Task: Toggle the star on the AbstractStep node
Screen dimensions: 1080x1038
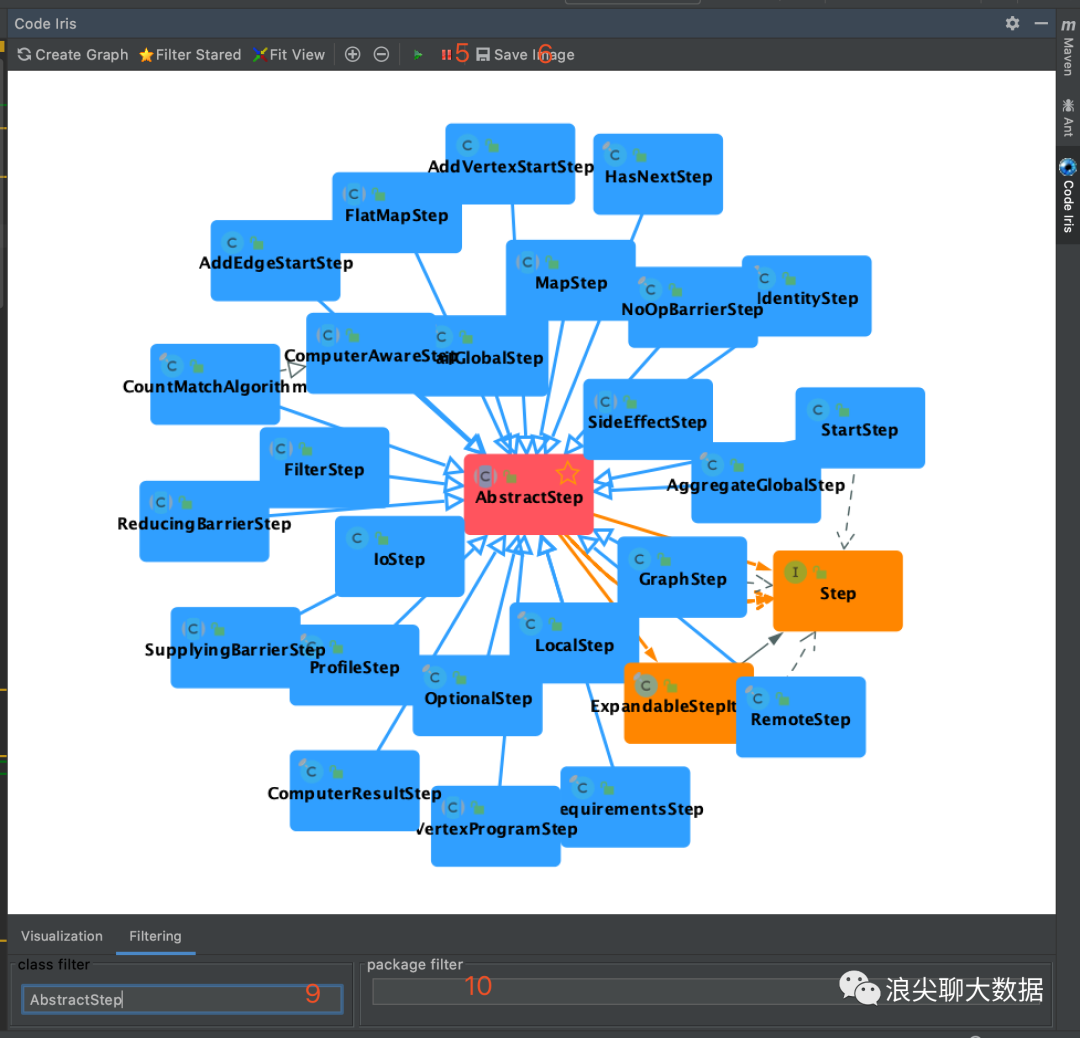Action: pos(569,472)
